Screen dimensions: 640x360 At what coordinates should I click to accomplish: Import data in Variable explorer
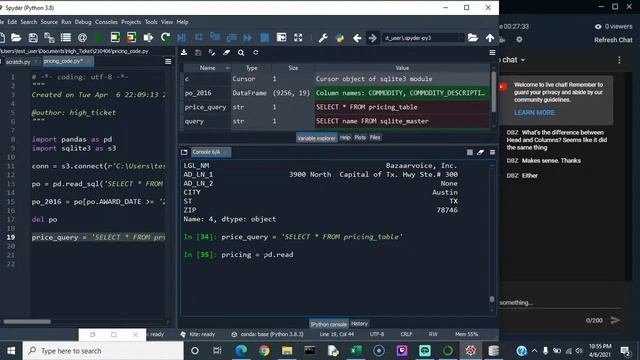pos(184,53)
